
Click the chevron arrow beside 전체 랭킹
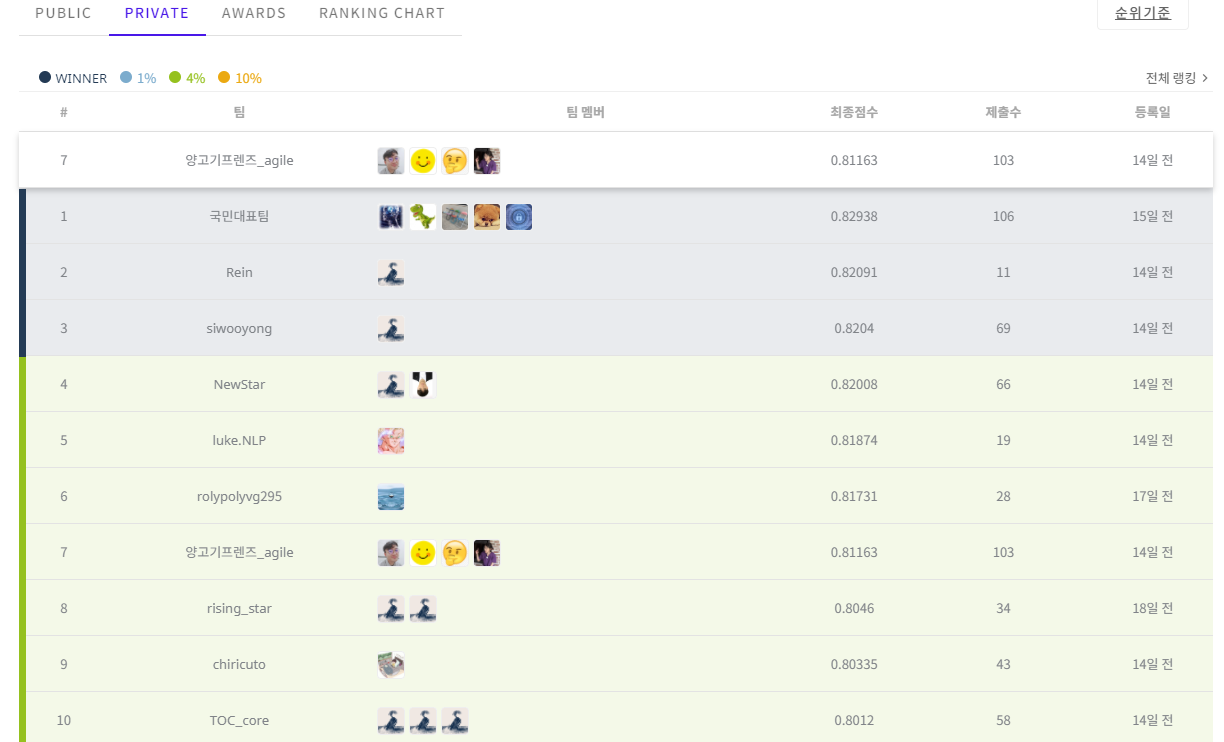[1205, 78]
